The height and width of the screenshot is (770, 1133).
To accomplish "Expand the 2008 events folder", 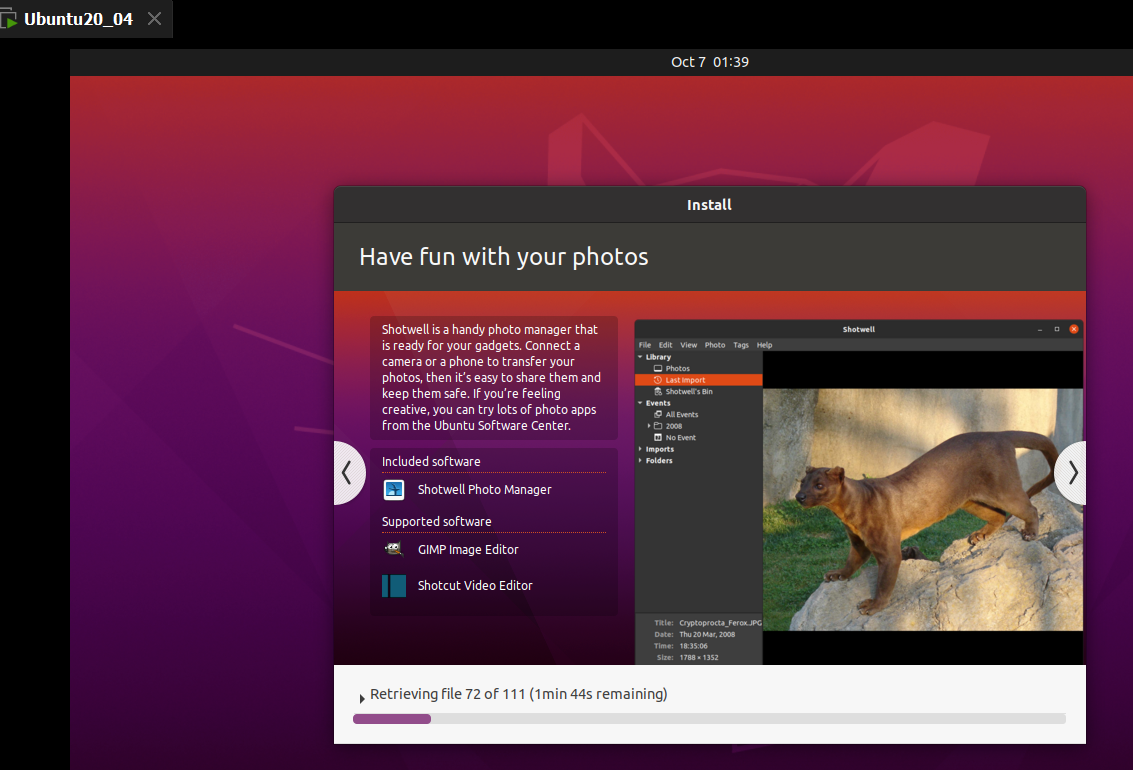I will [649, 426].
